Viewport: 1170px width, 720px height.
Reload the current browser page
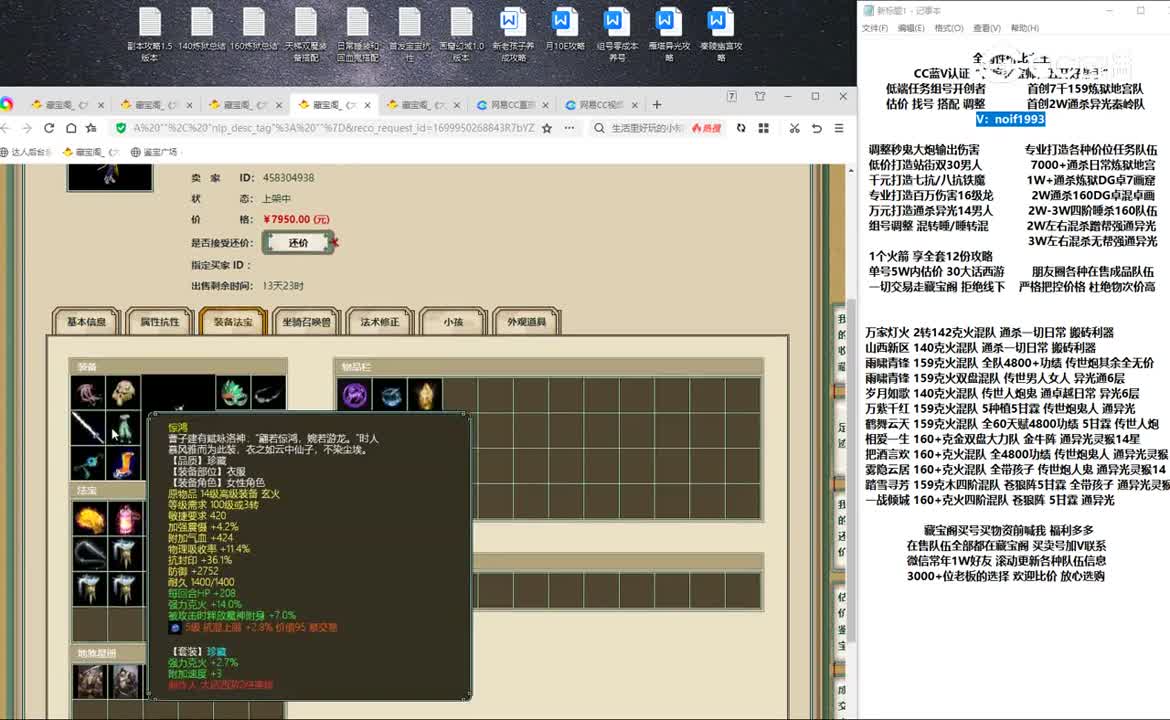[x=49, y=128]
